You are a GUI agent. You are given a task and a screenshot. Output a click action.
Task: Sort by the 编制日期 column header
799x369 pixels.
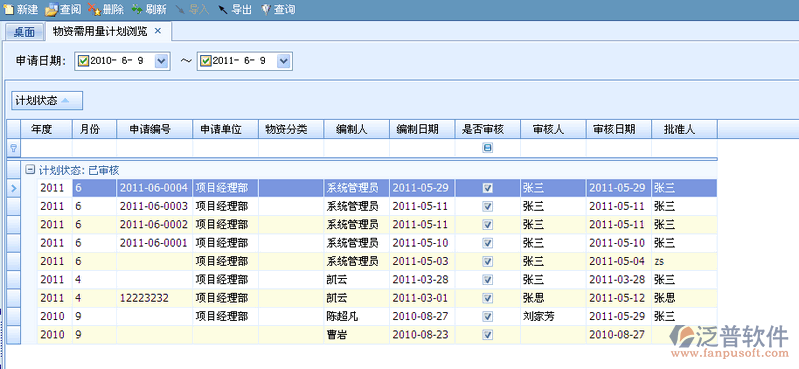tap(422, 129)
